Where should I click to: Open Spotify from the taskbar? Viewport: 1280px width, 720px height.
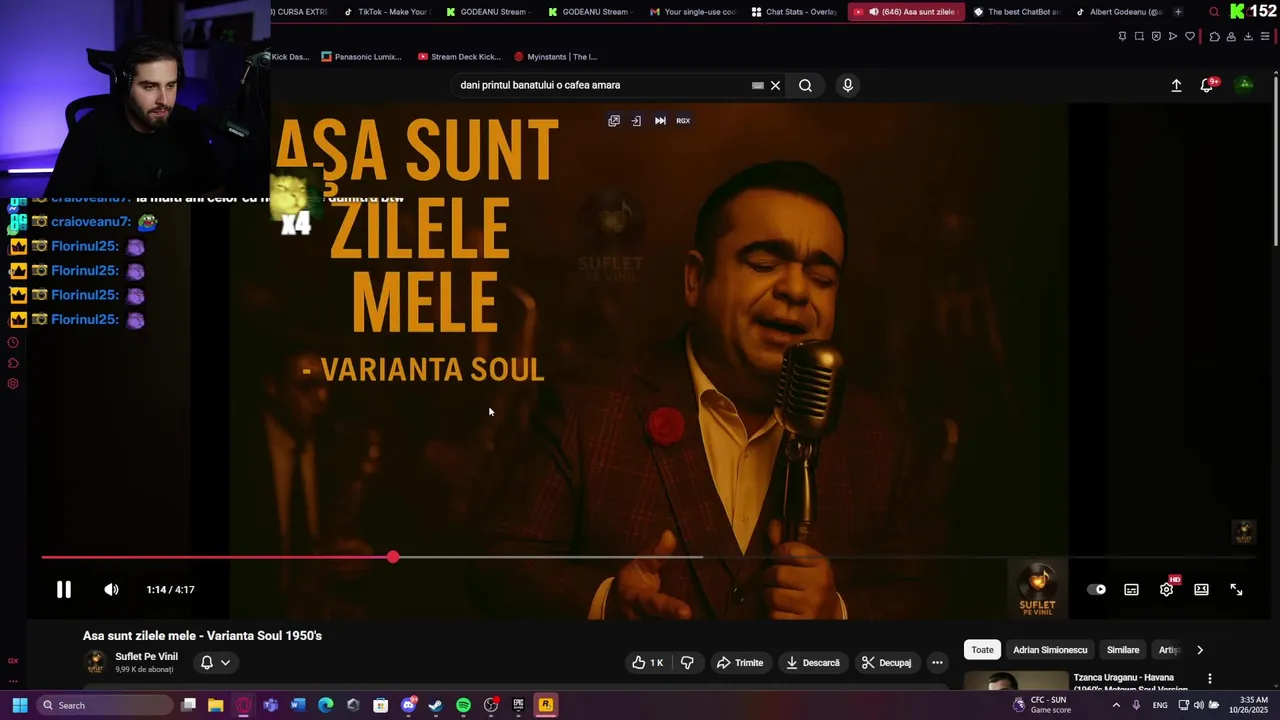pos(463,705)
